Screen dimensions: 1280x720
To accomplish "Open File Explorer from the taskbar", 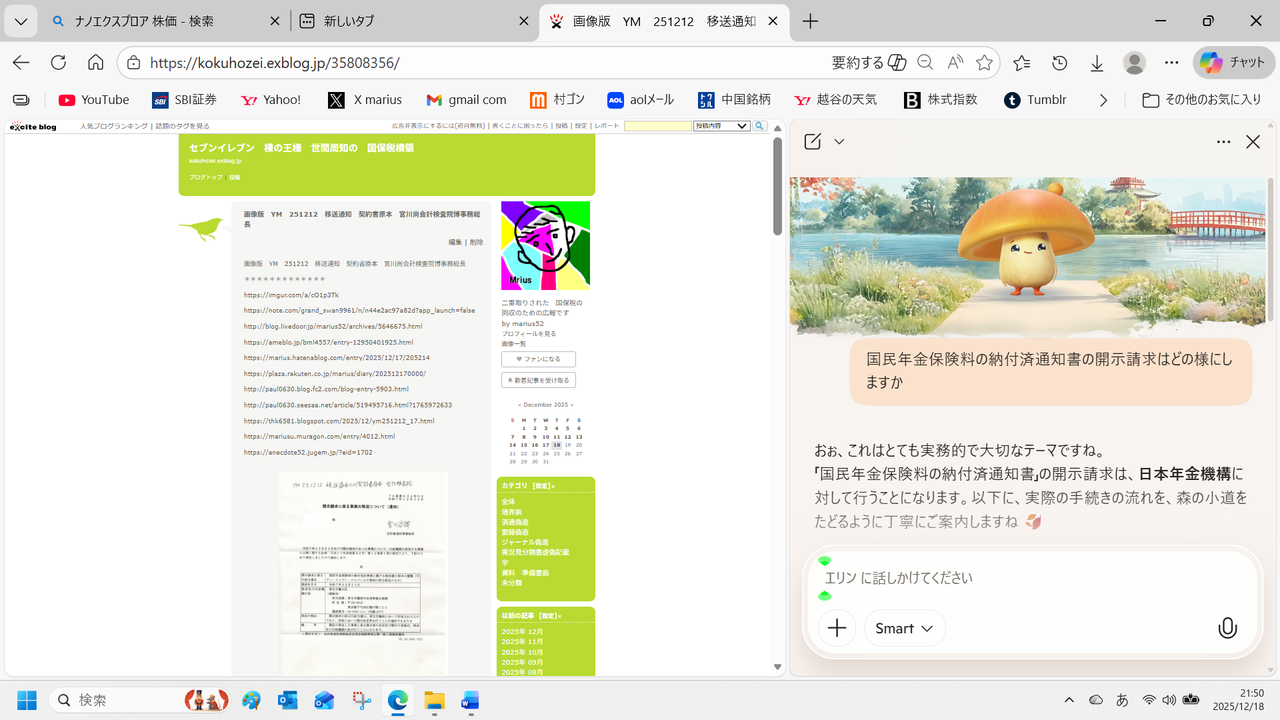I will (x=433, y=700).
